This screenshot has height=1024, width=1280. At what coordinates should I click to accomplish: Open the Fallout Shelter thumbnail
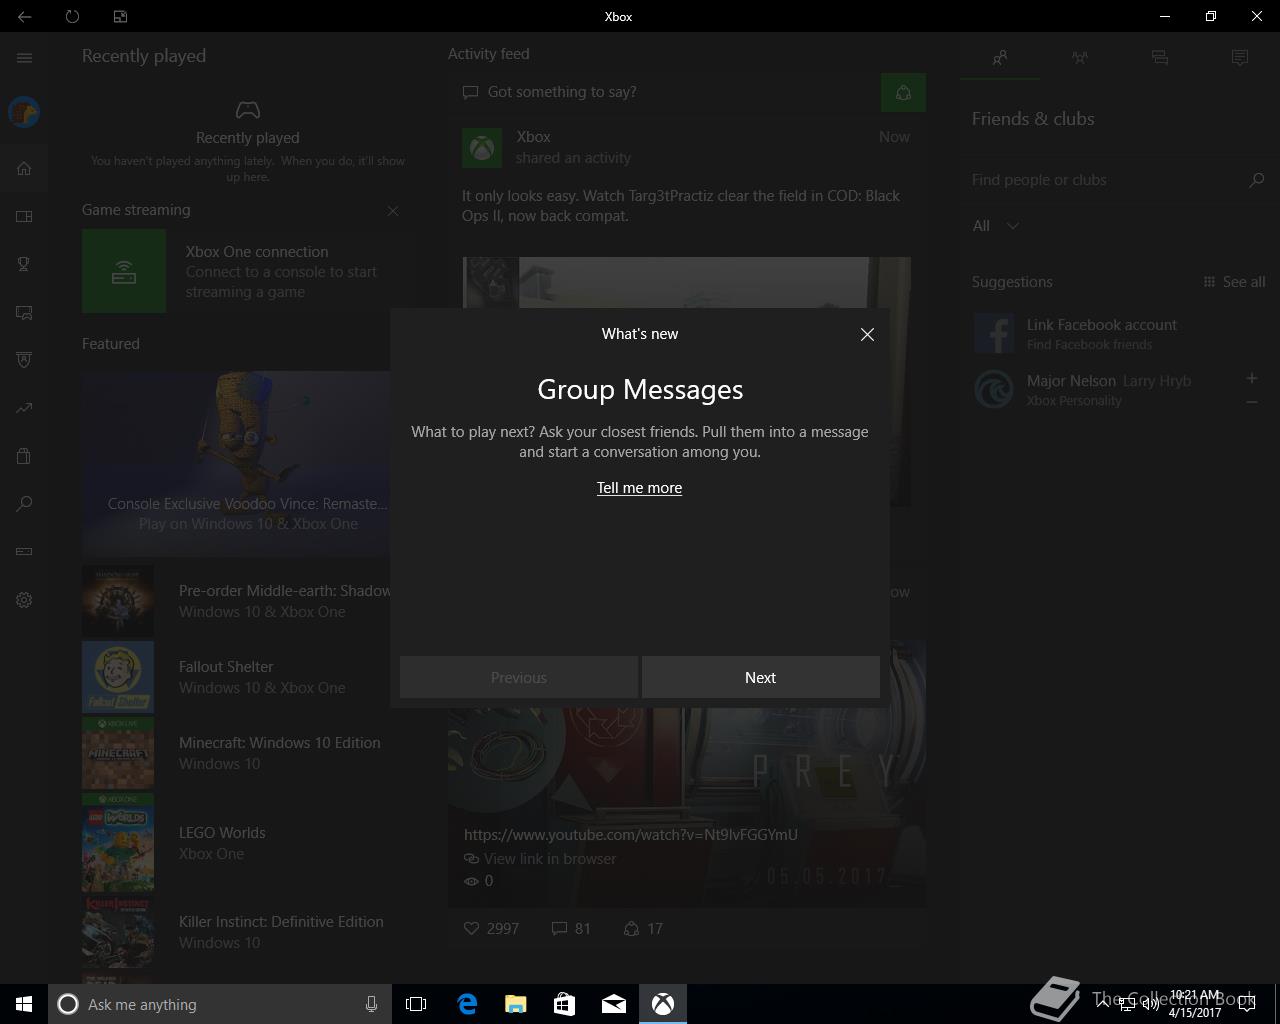(x=118, y=677)
